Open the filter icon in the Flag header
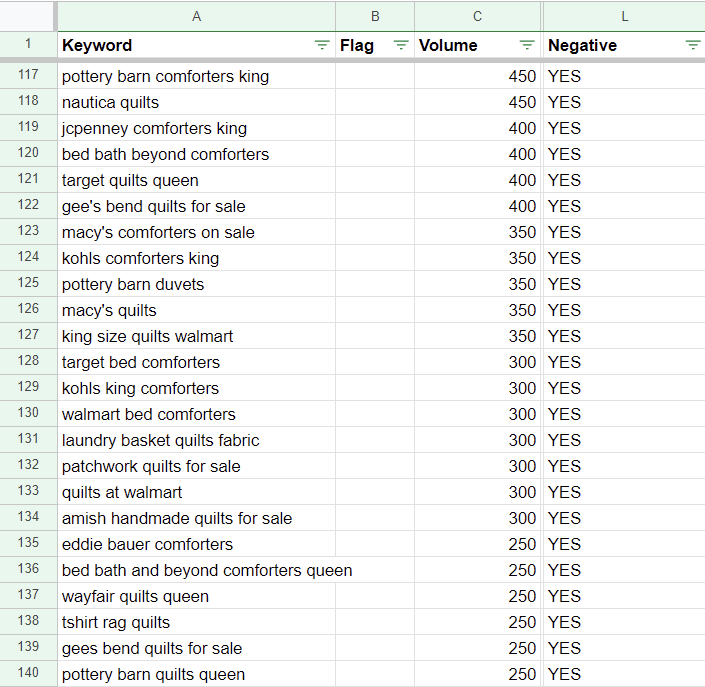Image resolution: width=705 pixels, height=687 pixels. tap(401, 45)
